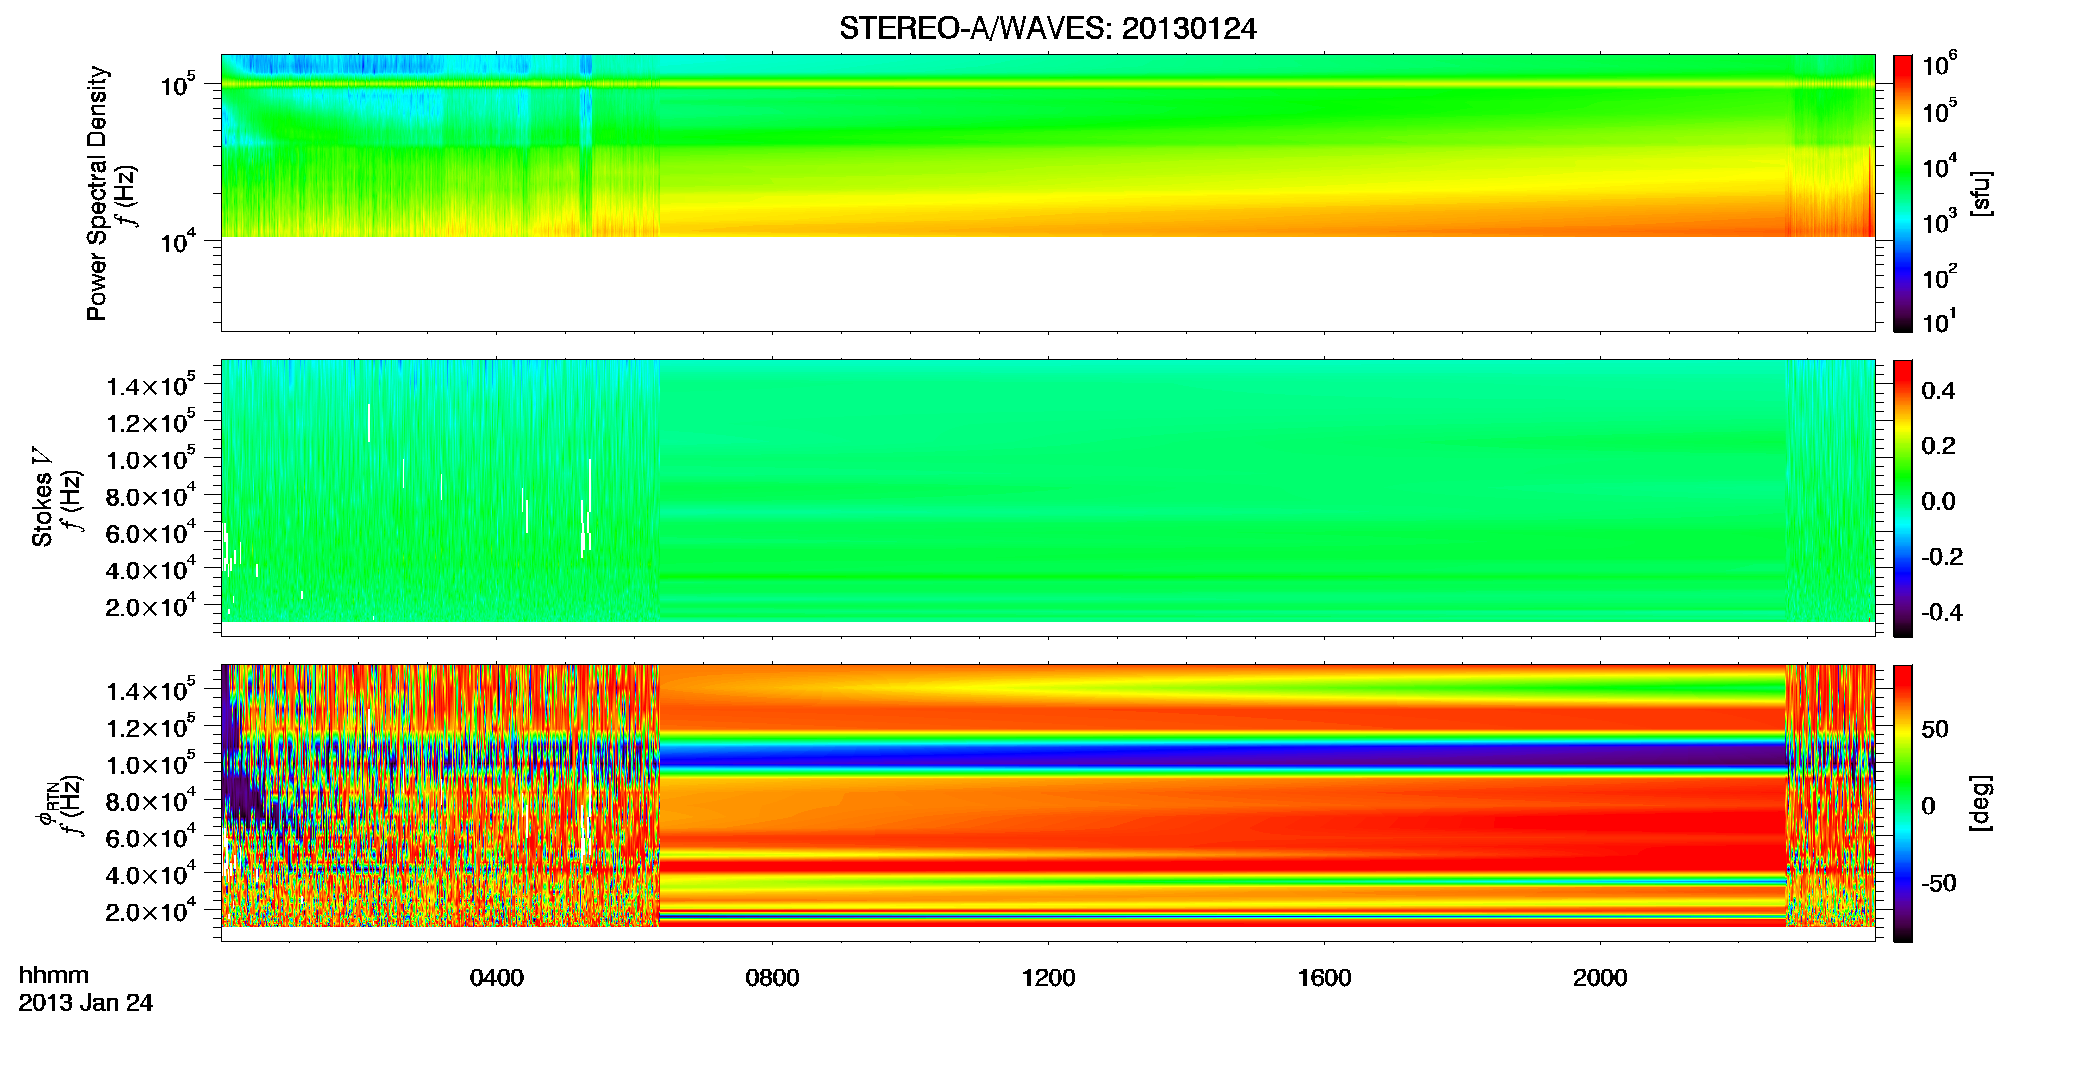Click the power spectral density color bar
This screenshot has width=2096, height=1080.
click(x=1903, y=193)
